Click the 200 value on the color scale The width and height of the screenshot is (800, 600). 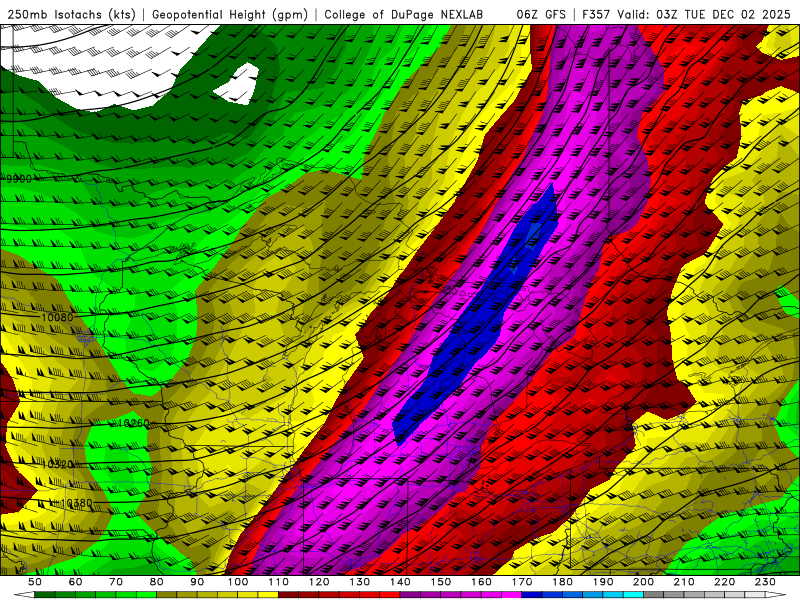pyautogui.click(x=643, y=582)
